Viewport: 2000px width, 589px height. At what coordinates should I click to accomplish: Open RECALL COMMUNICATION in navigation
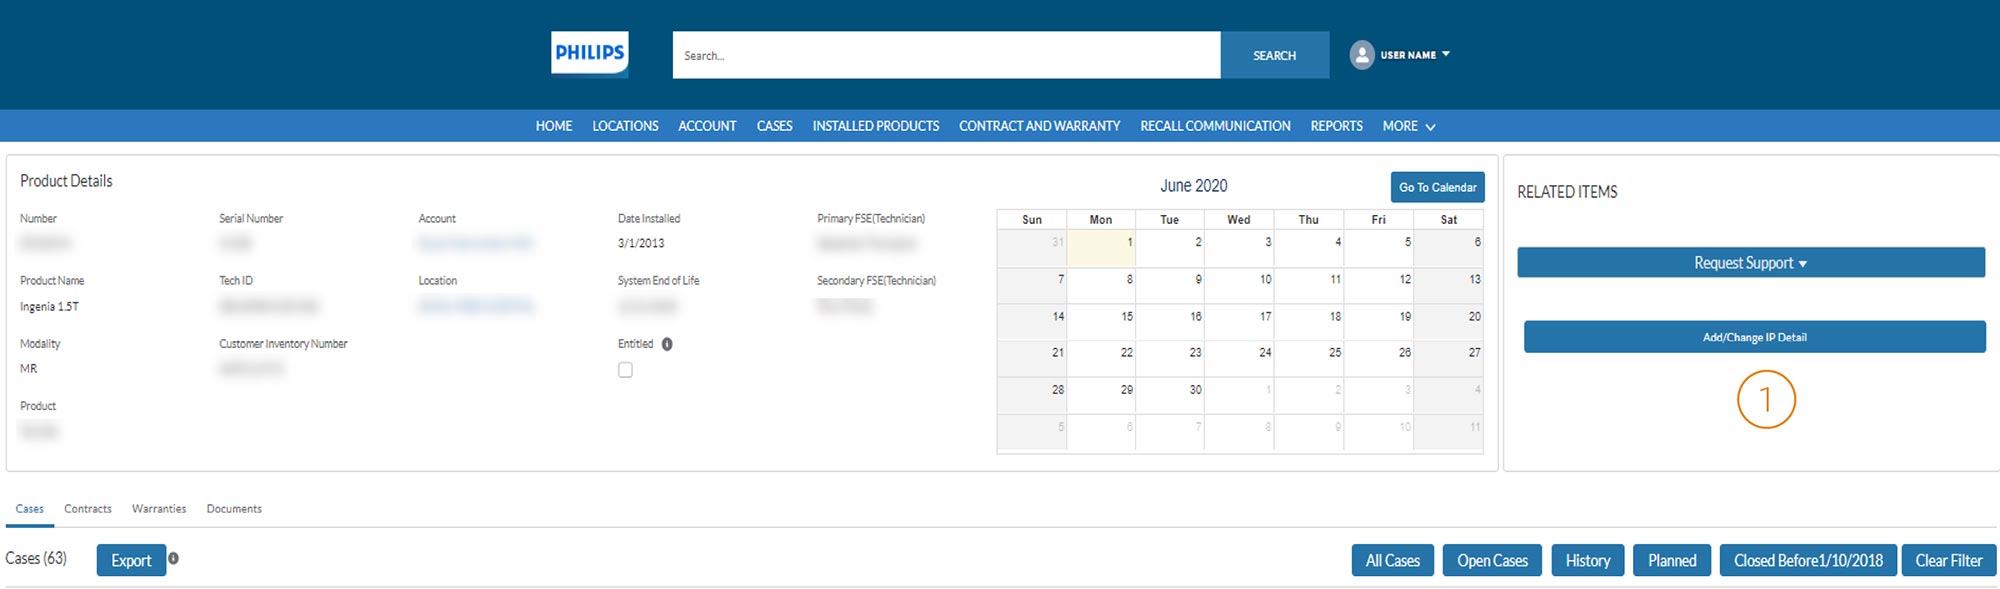pyautogui.click(x=1214, y=126)
